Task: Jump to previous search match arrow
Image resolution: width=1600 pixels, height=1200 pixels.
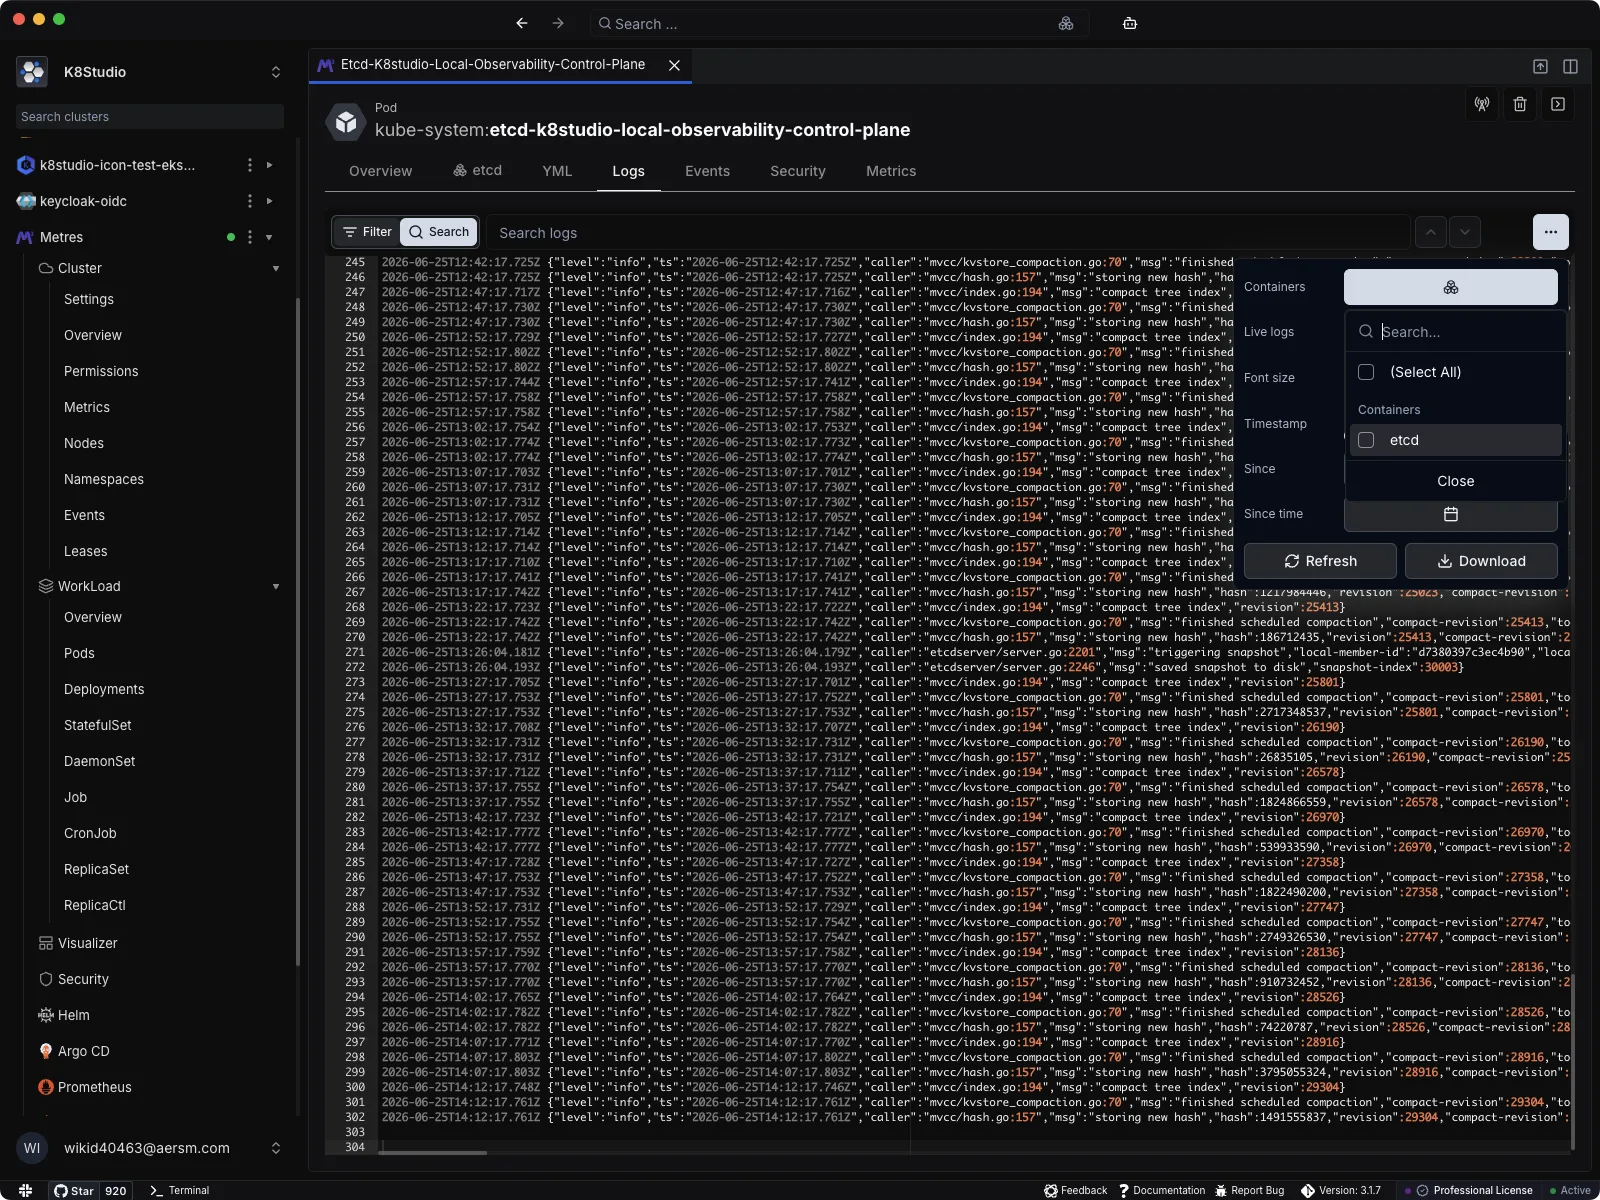Action: 1431,232
